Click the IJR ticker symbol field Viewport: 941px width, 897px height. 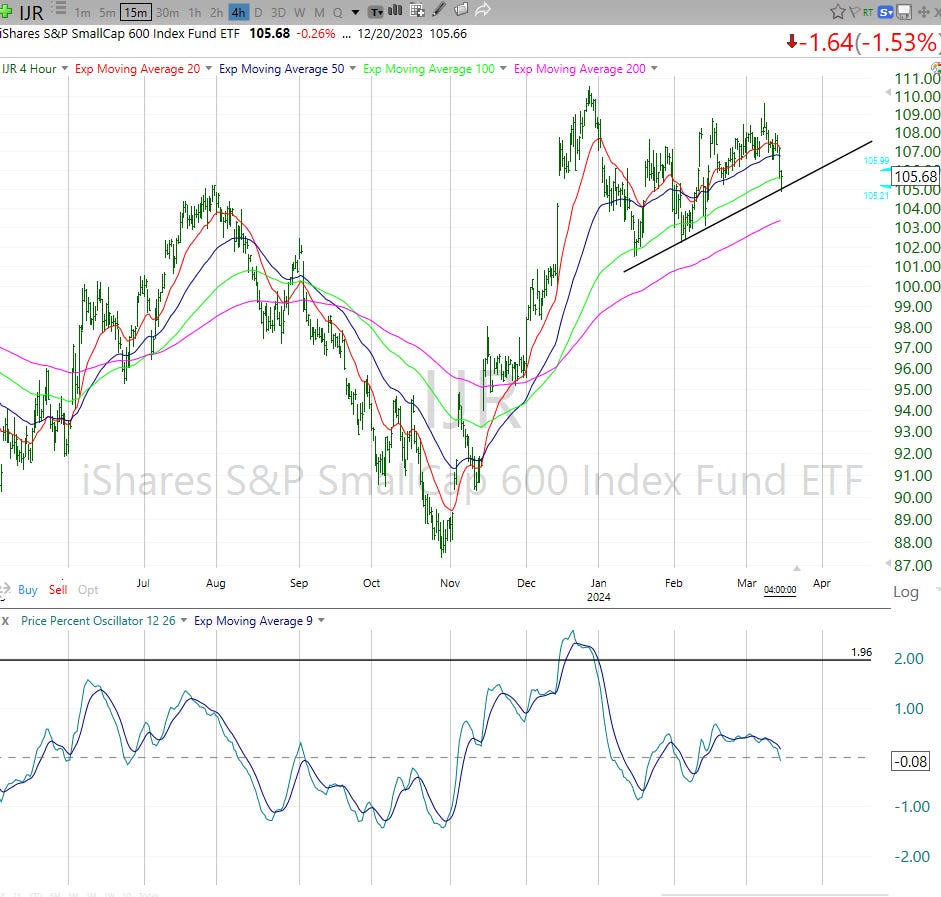(x=31, y=12)
